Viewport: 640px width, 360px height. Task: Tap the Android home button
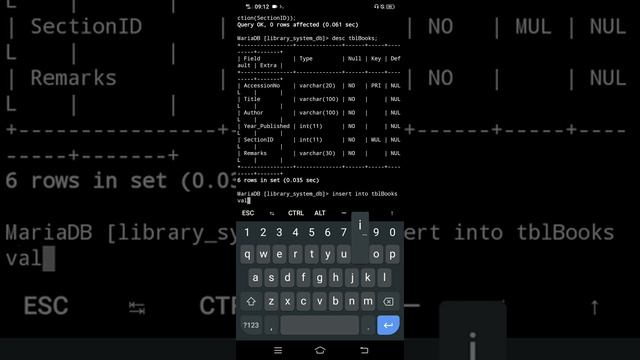(320, 350)
